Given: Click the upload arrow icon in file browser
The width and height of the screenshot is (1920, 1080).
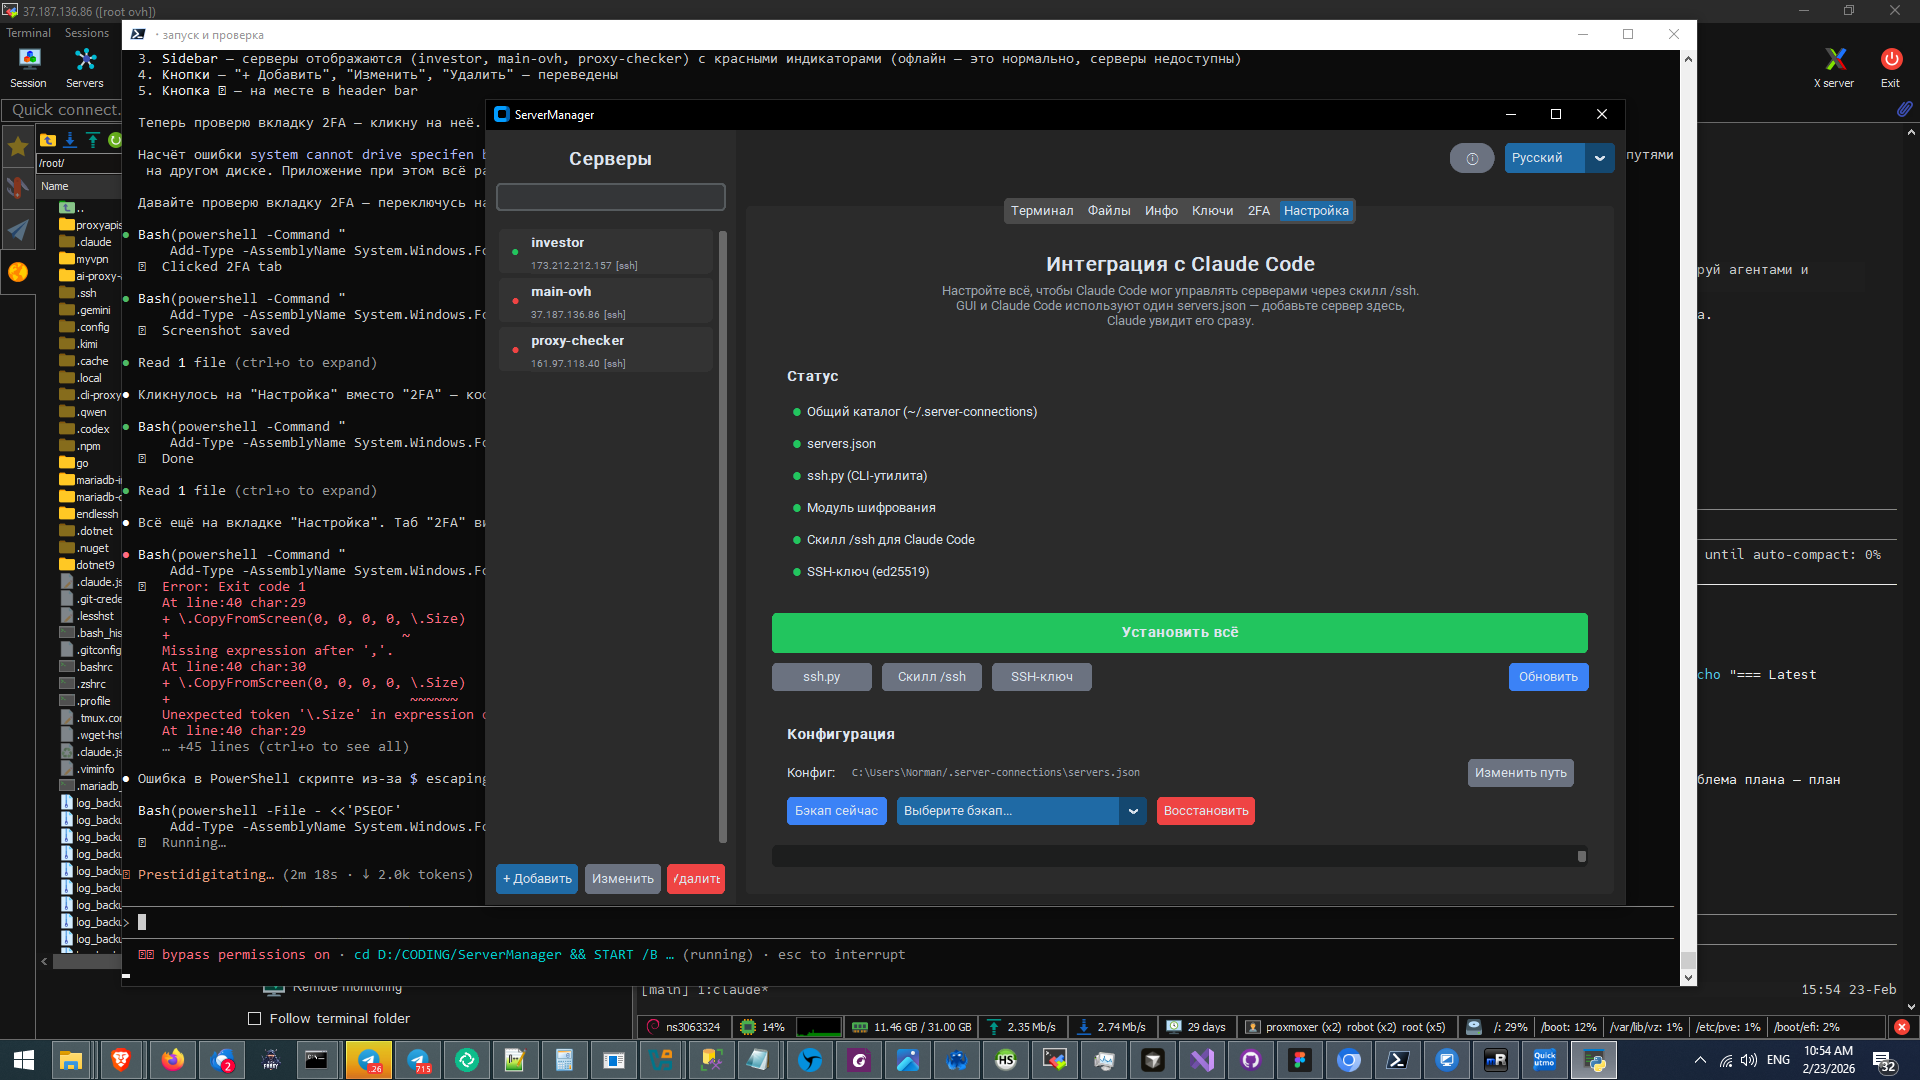Looking at the screenshot, I should point(92,140).
